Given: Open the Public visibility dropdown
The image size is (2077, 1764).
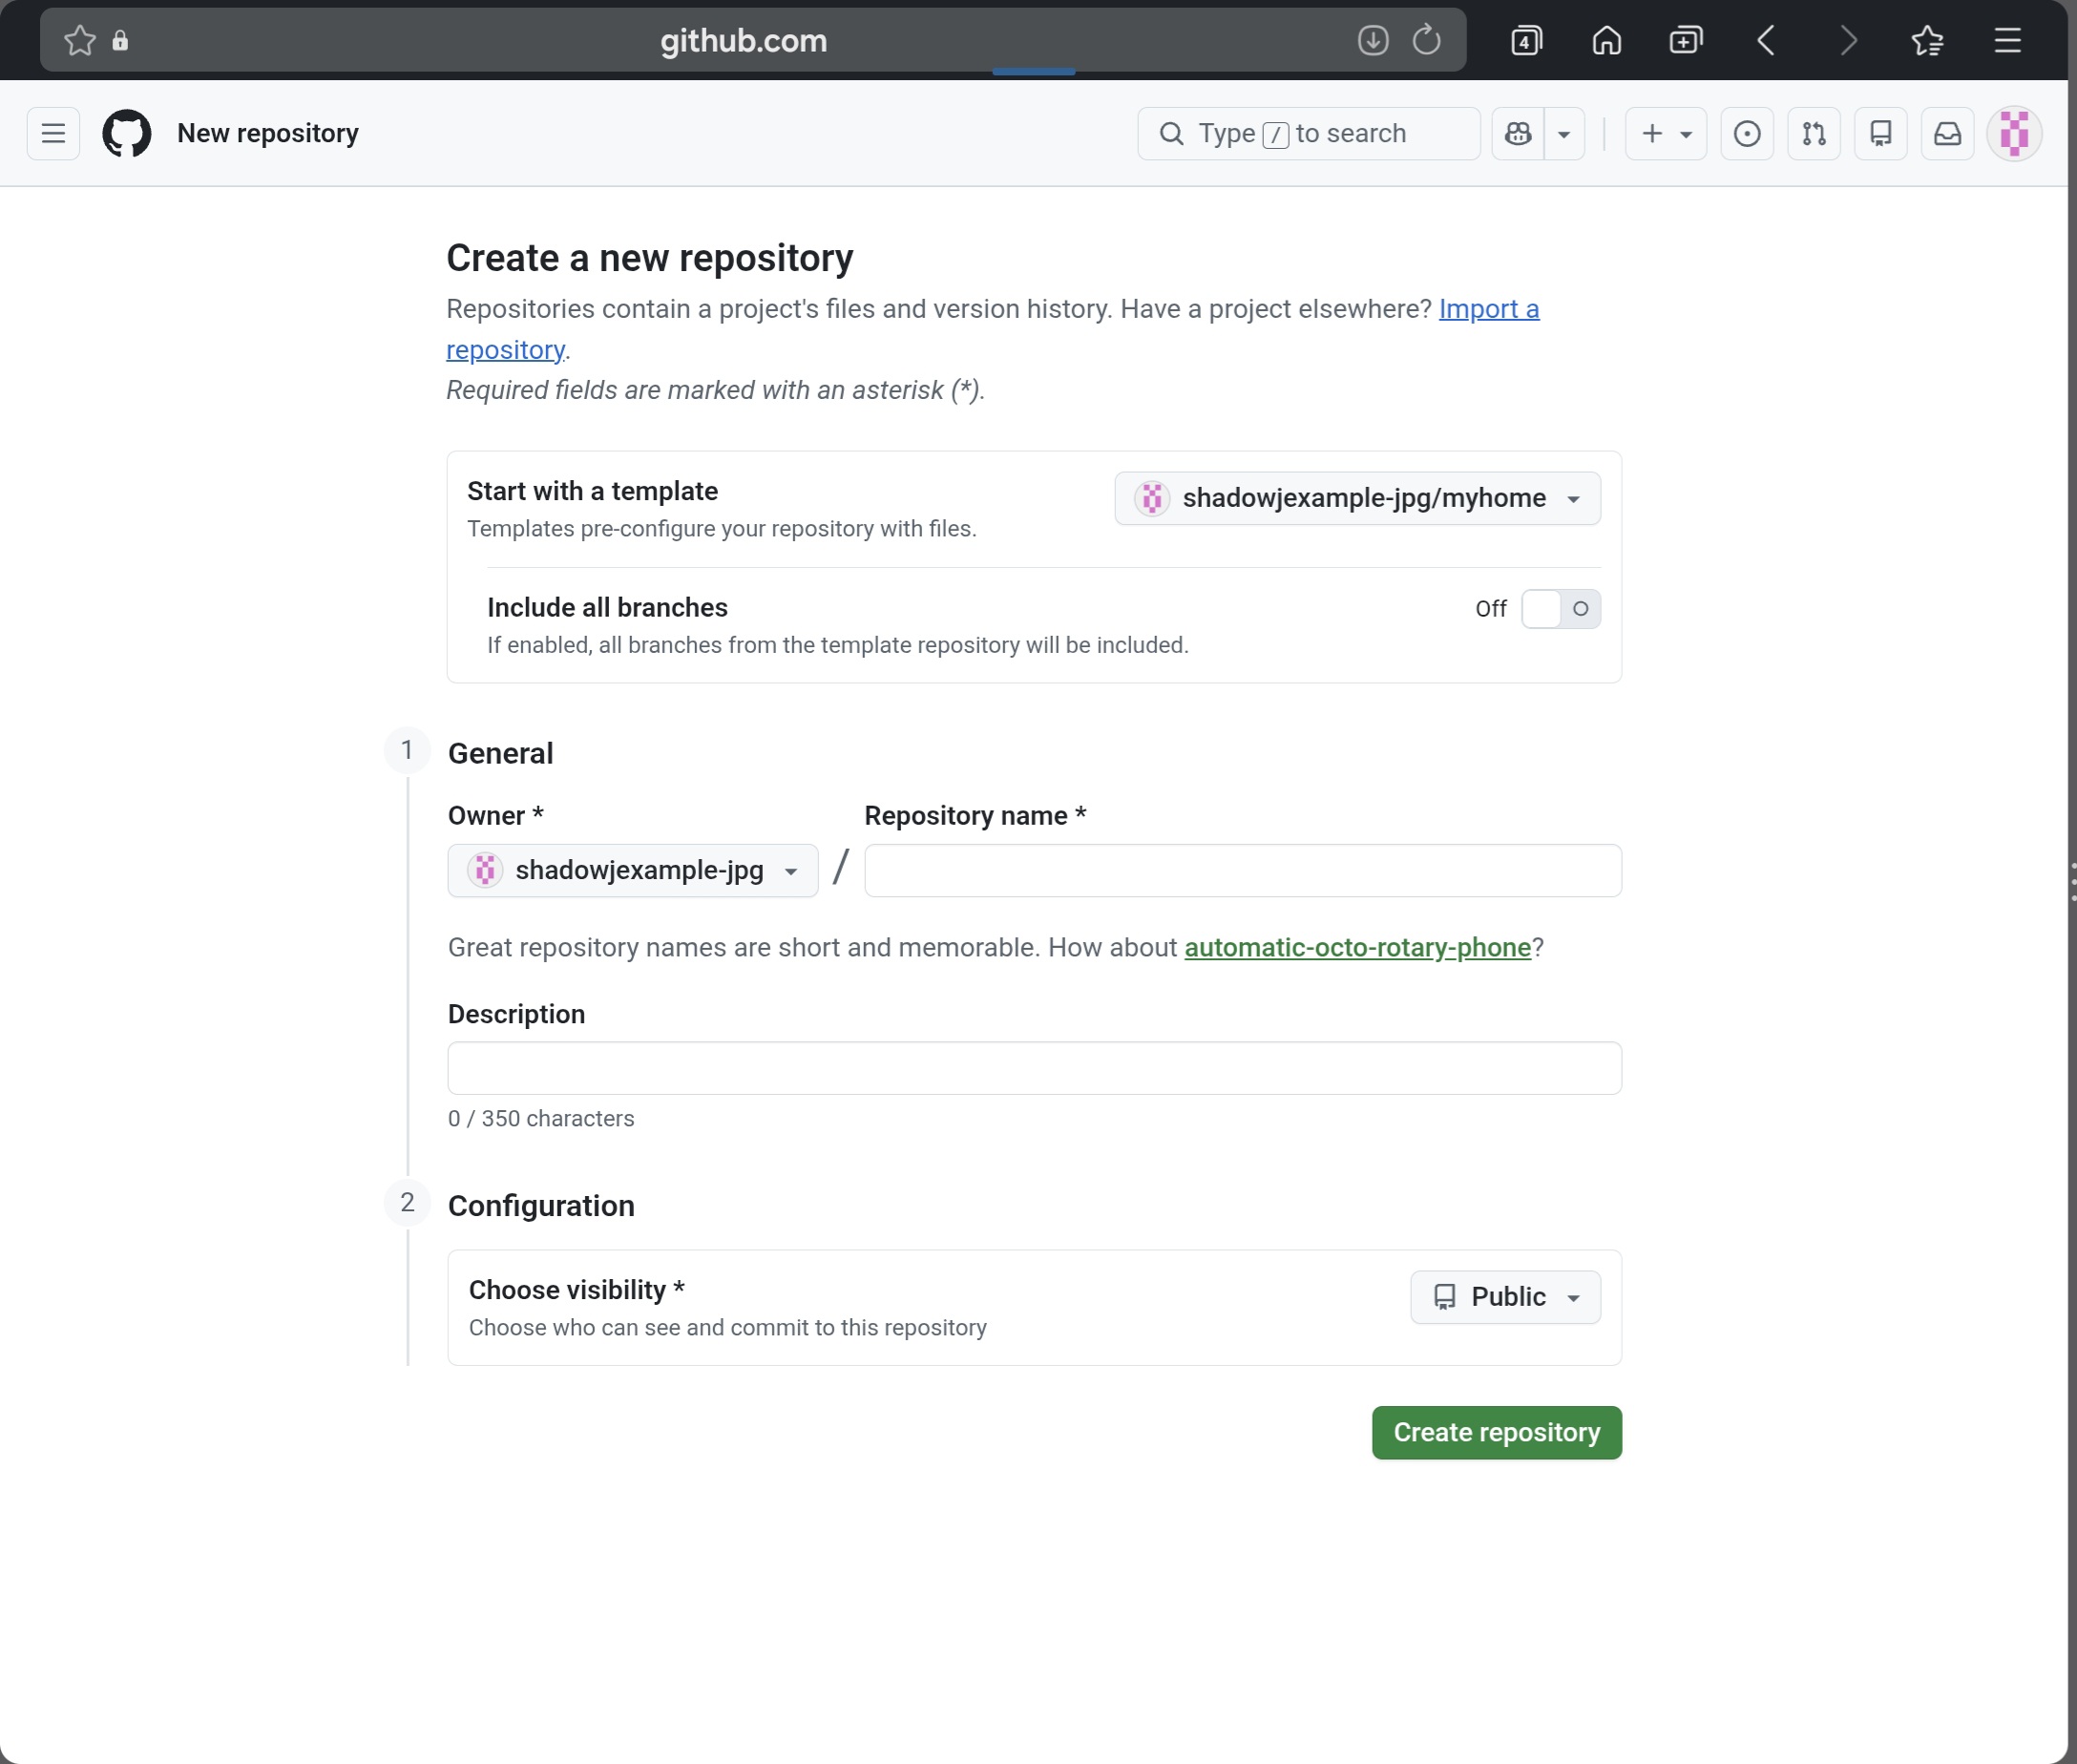Looking at the screenshot, I should click(x=1504, y=1297).
